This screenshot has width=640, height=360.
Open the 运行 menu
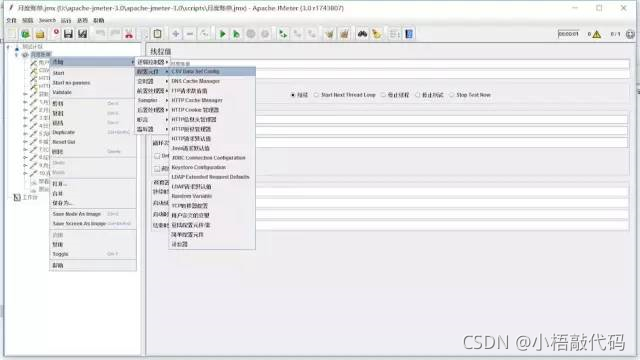click(x=66, y=20)
